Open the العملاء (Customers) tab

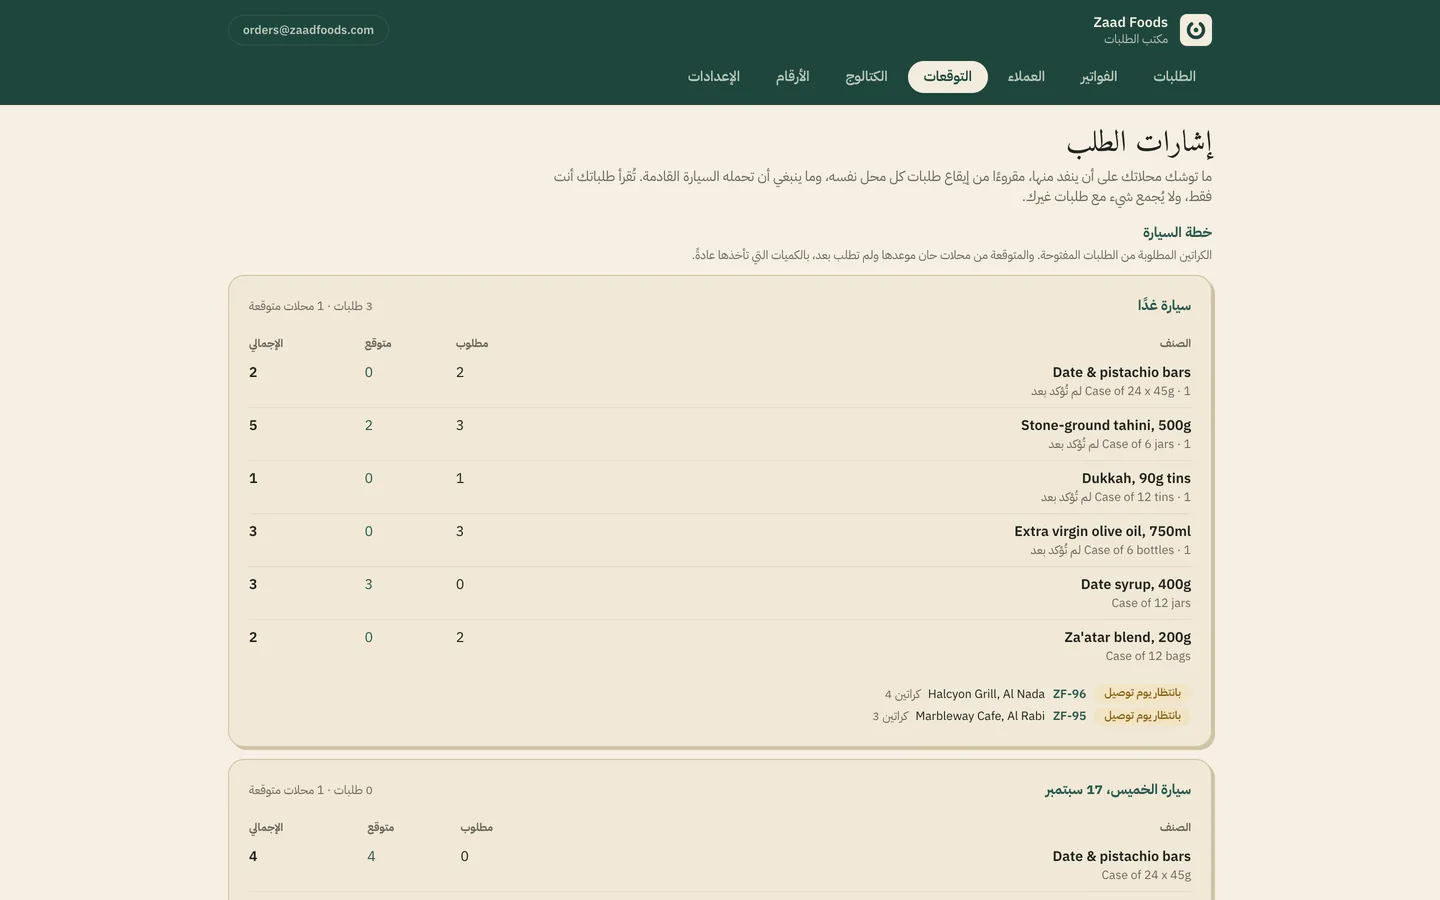1026,77
